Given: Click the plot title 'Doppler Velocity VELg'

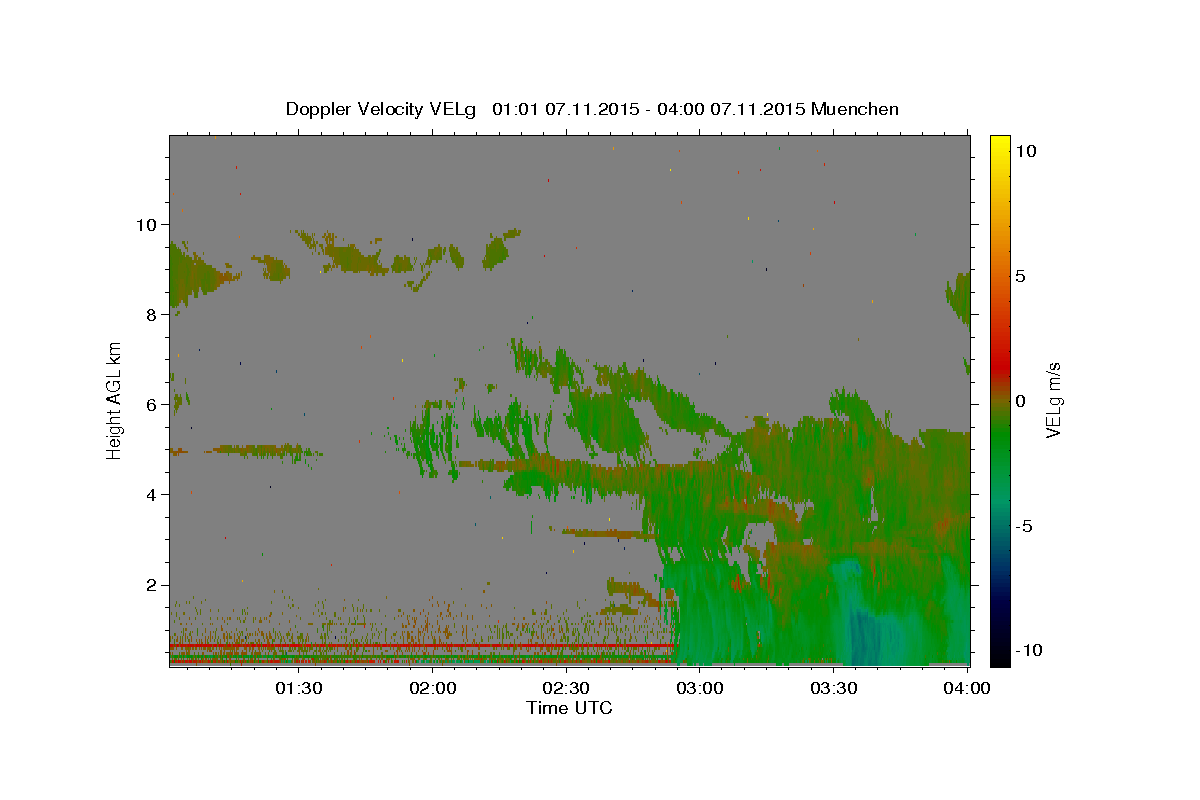Looking at the screenshot, I should tap(383, 109).
